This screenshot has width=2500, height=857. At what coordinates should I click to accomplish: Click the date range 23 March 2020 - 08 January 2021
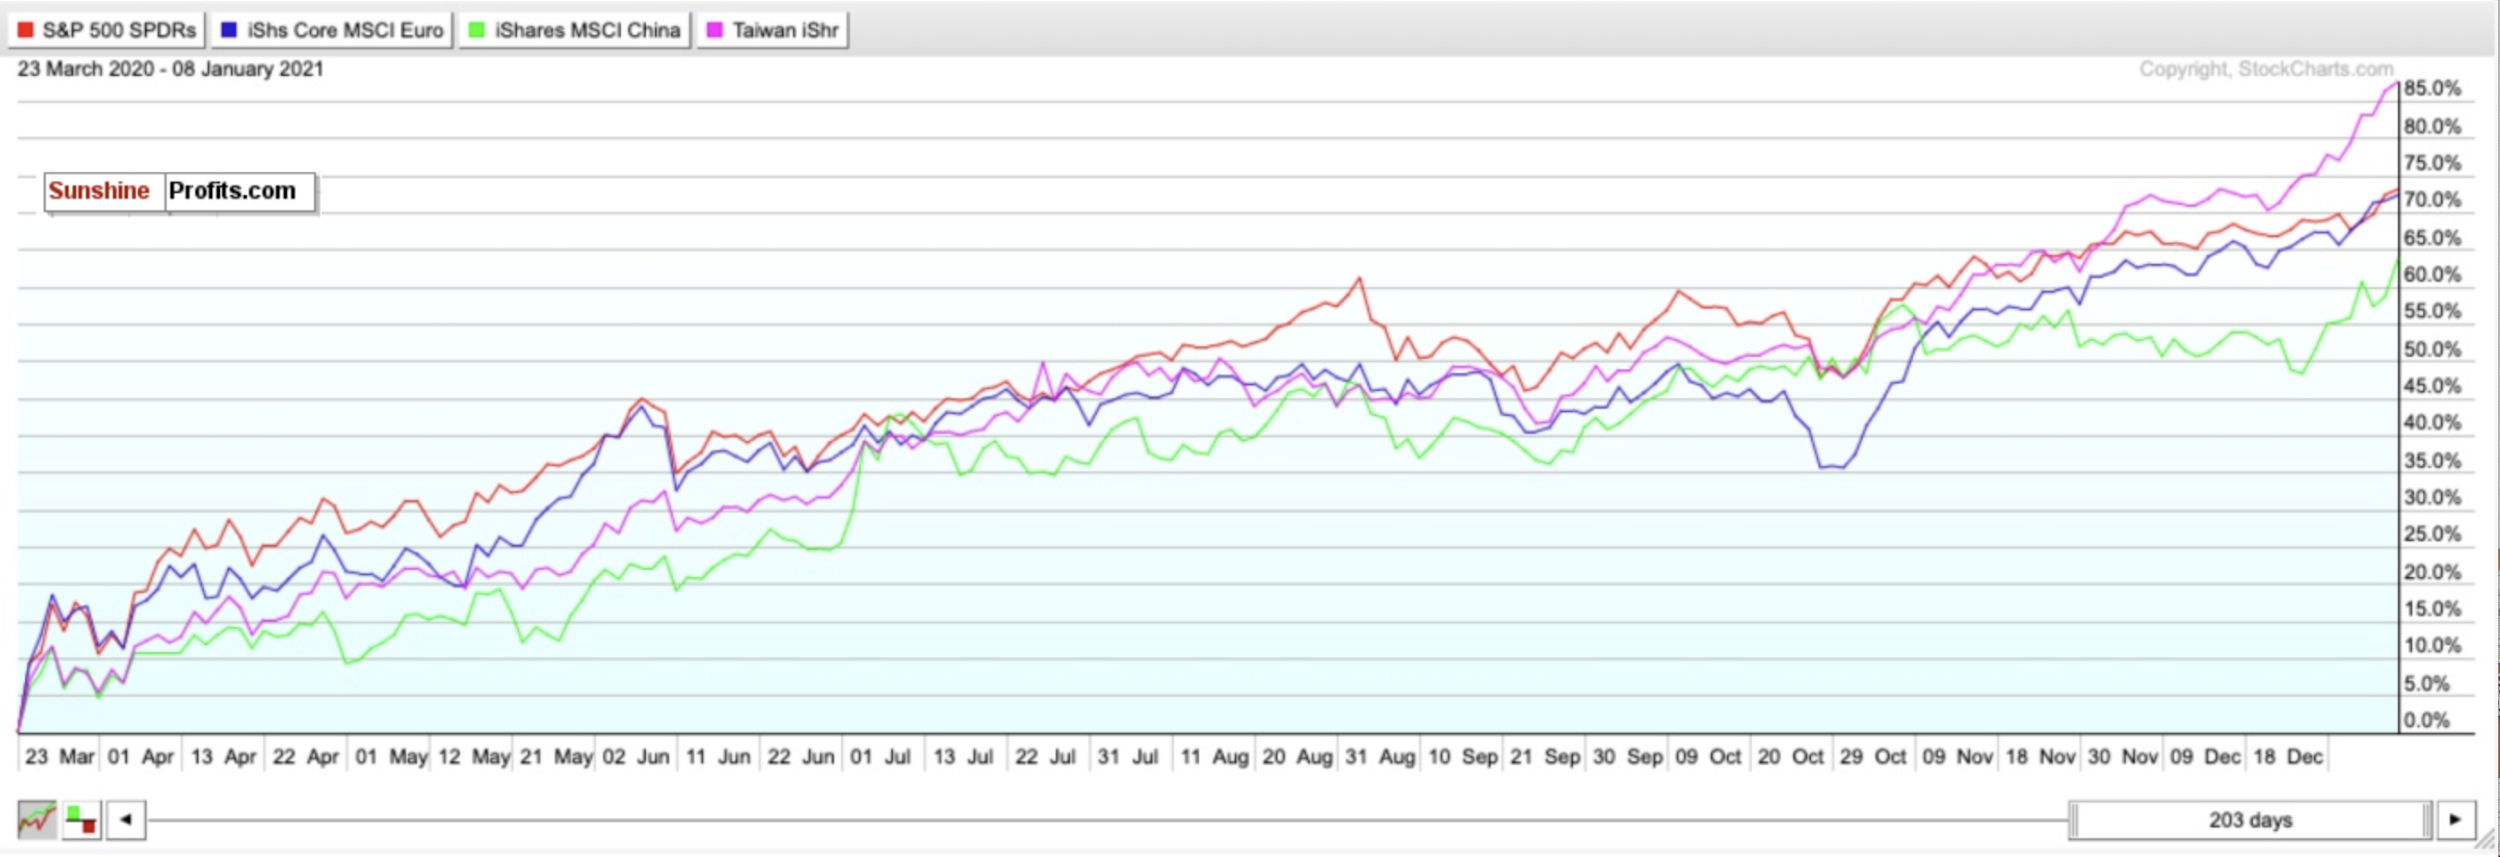click(x=171, y=69)
